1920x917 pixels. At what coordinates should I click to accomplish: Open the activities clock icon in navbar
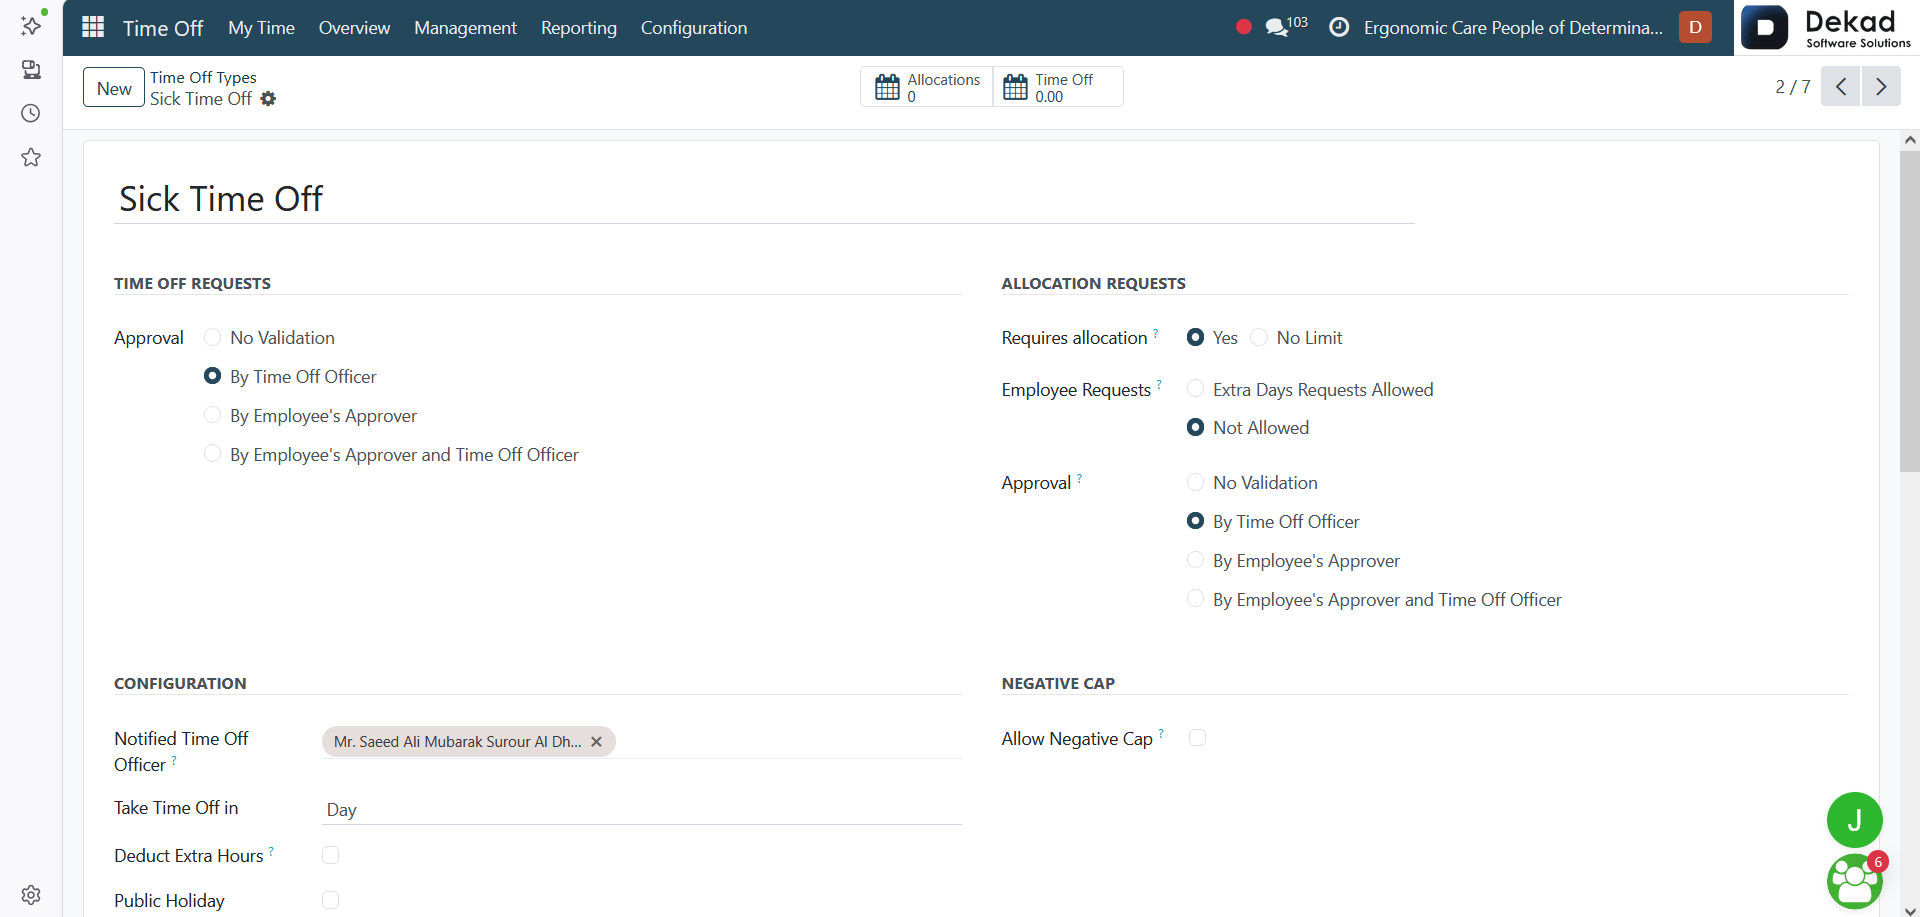click(x=1339, y=27)
